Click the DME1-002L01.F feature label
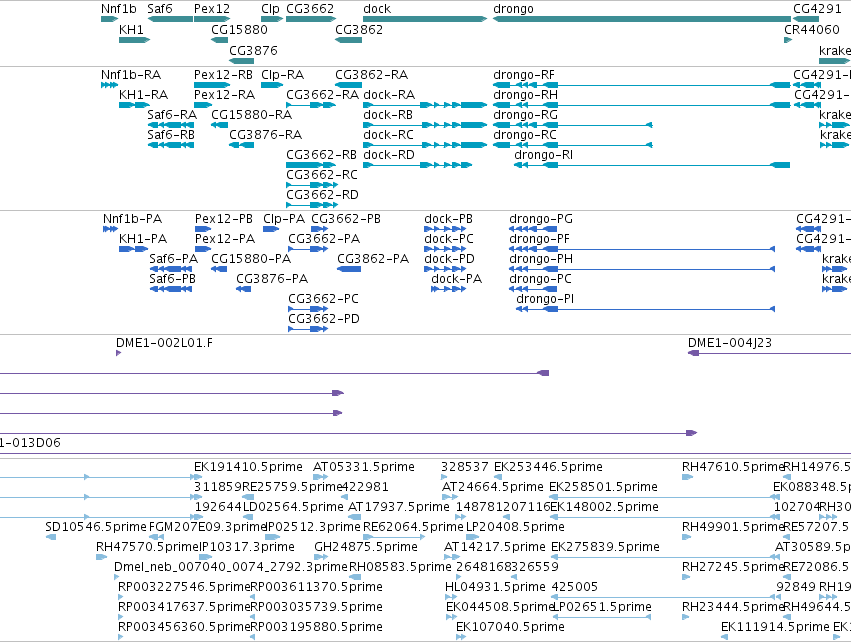 click(164, 343)
